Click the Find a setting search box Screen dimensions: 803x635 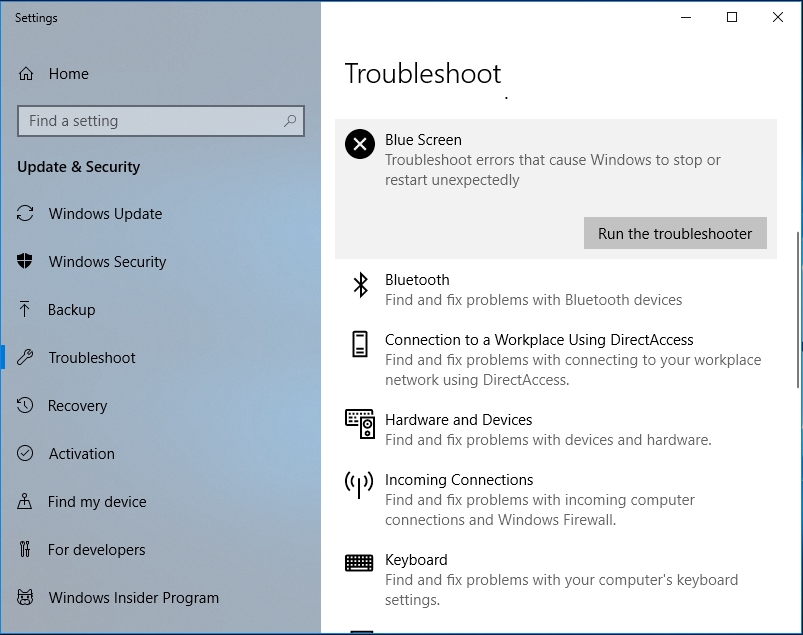click(x=161, y=121)
